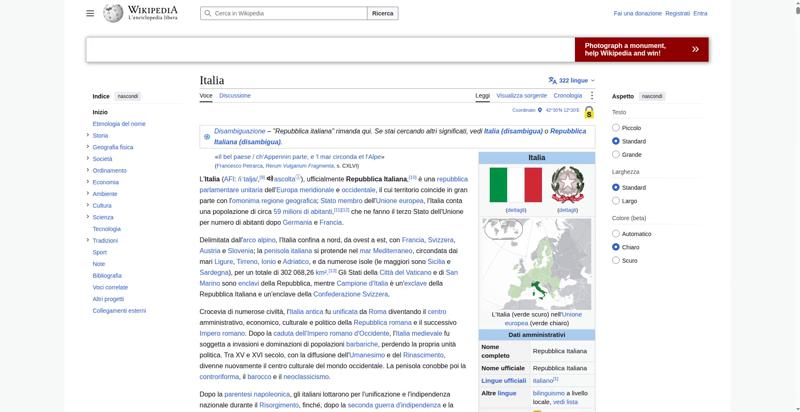Open the Impero romano link
The width and height of the screenshot is (800, 412).
222,333
